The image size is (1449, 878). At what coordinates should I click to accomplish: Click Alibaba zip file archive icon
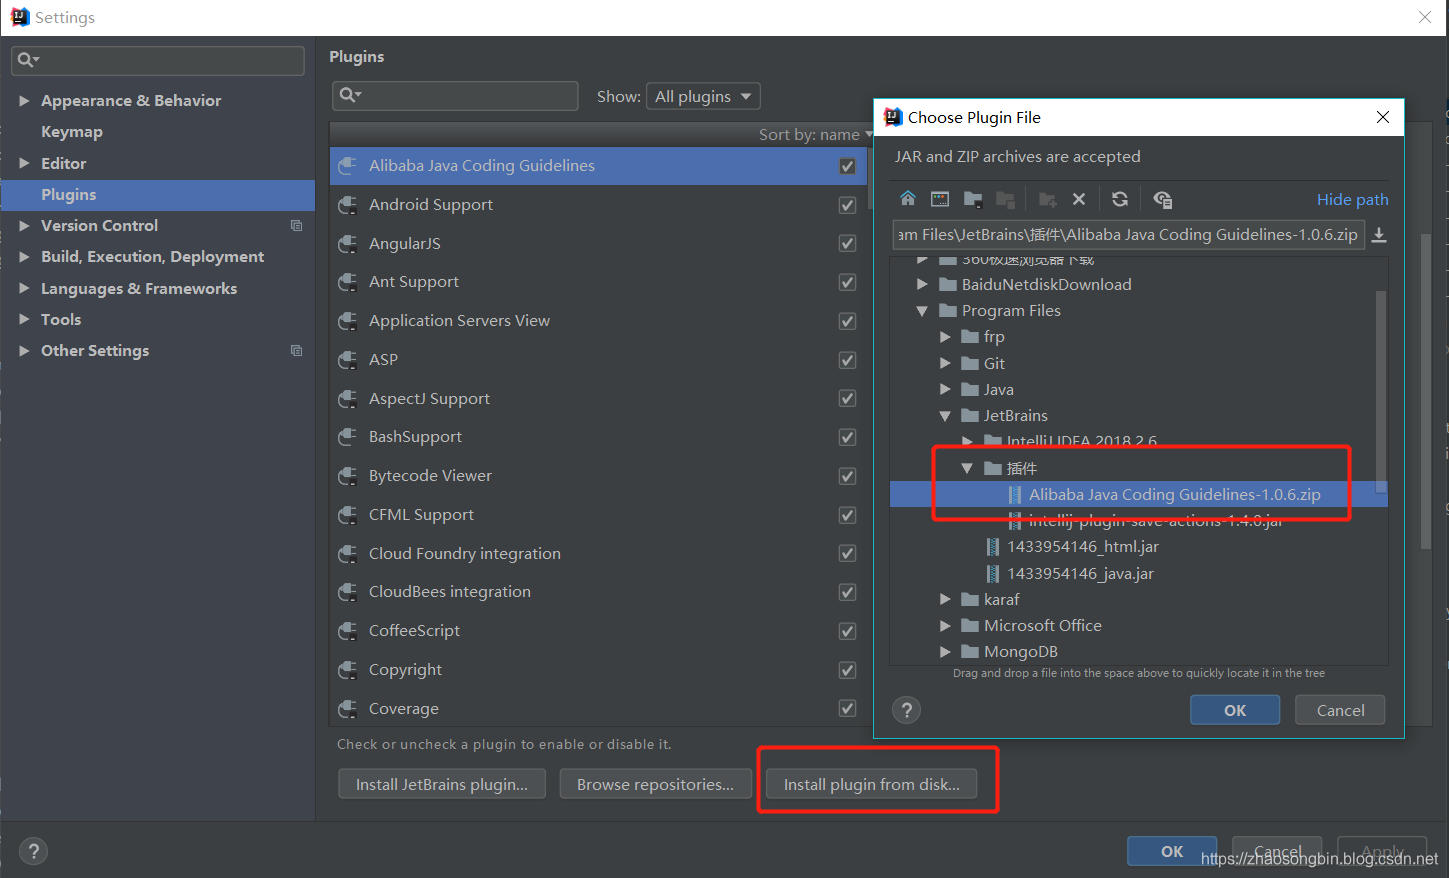[x=1014, y=495]
